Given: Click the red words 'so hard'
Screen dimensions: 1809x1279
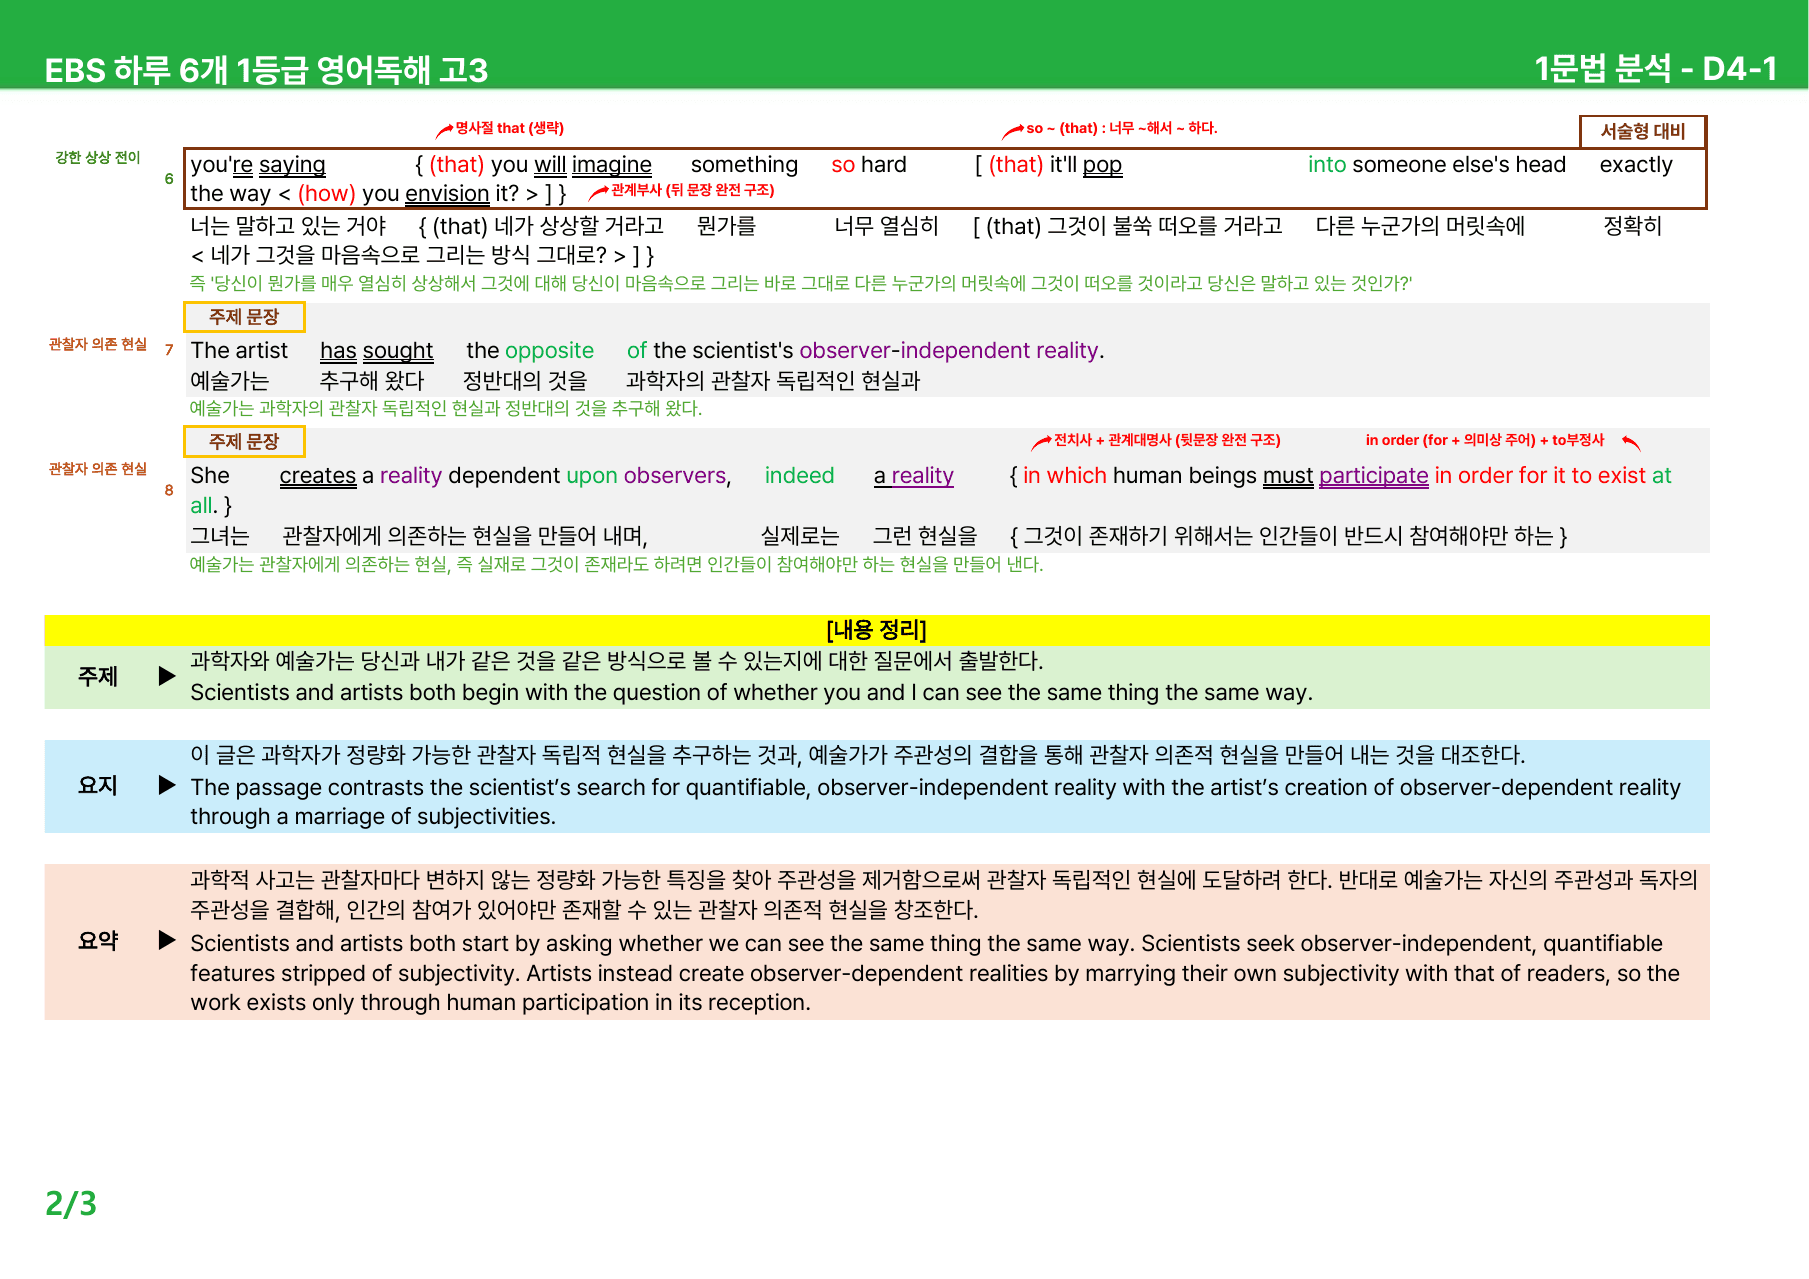Looking at the screenshot, I should 869,164.
